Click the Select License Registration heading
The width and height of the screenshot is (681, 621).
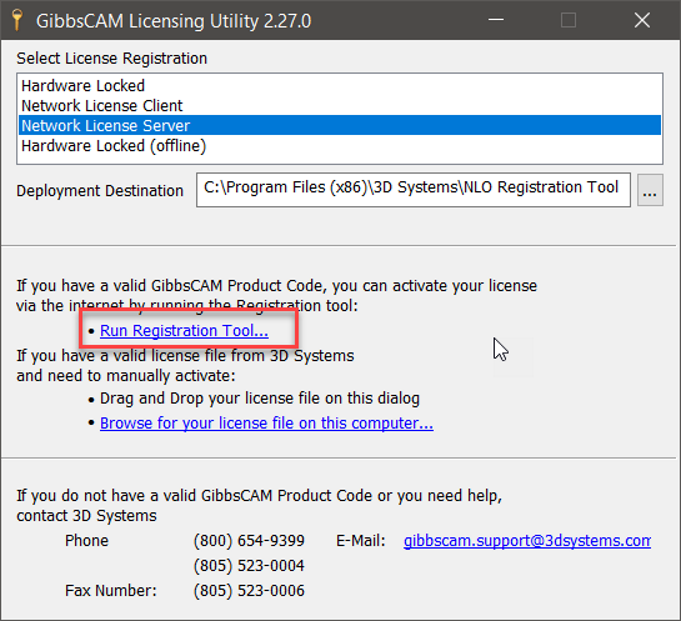pos(112,58)
